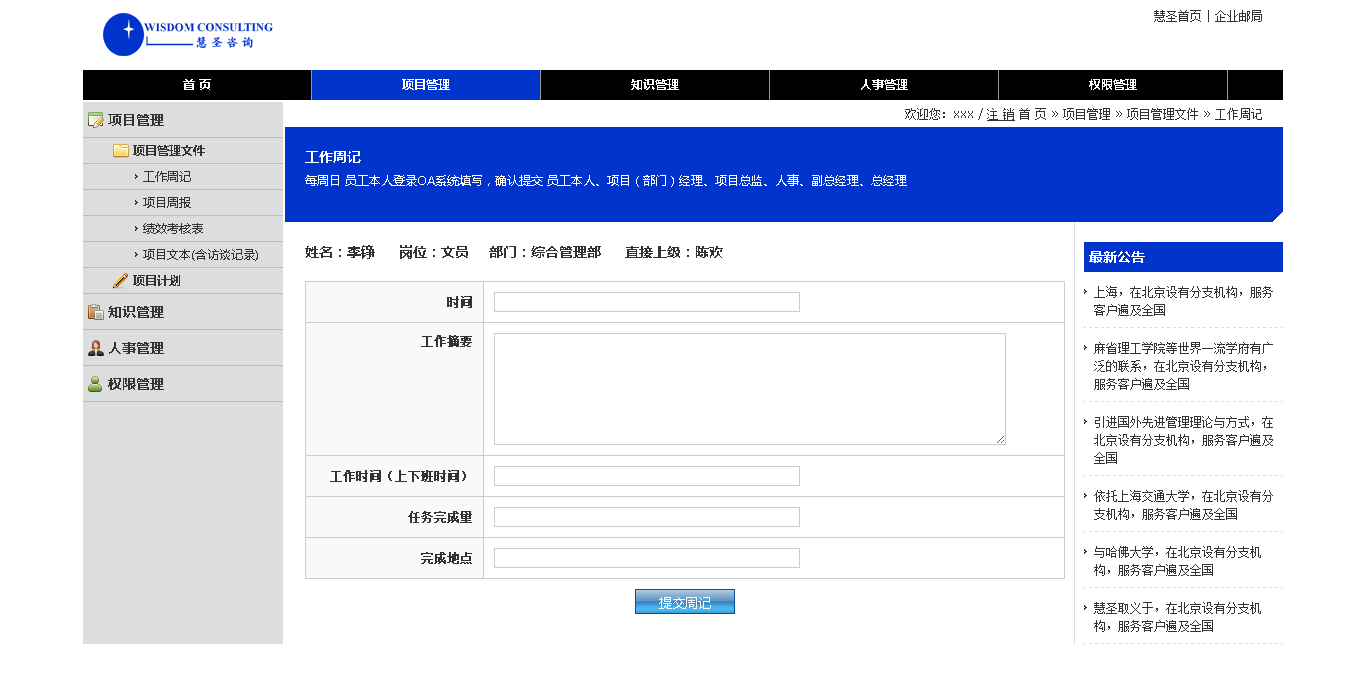Open 项目文本(含访谈记录) sidebar item
Viewport: 1366px width, 695px height.
[x=200, y=255]
